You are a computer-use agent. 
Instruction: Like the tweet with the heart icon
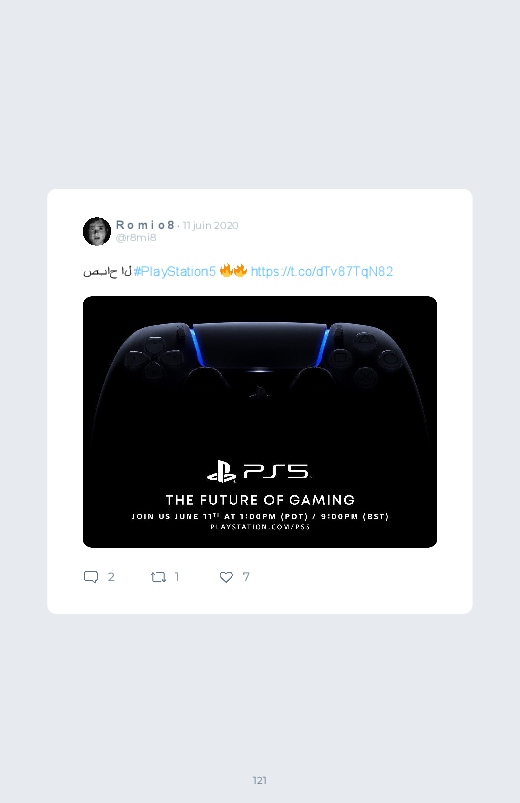click(226, 577)
